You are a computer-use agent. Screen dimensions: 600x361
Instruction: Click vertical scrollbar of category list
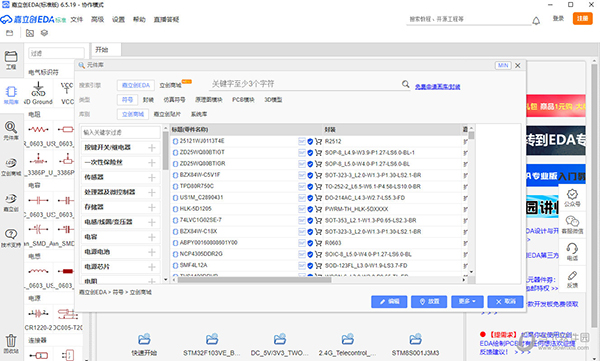tap(165, 150)
